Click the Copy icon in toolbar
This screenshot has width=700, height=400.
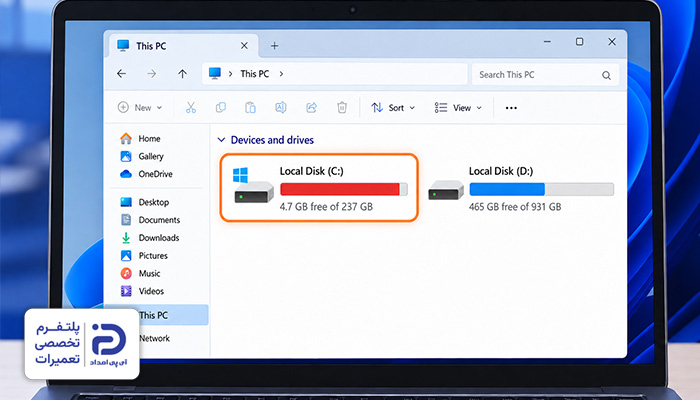(x=221, y=108)
